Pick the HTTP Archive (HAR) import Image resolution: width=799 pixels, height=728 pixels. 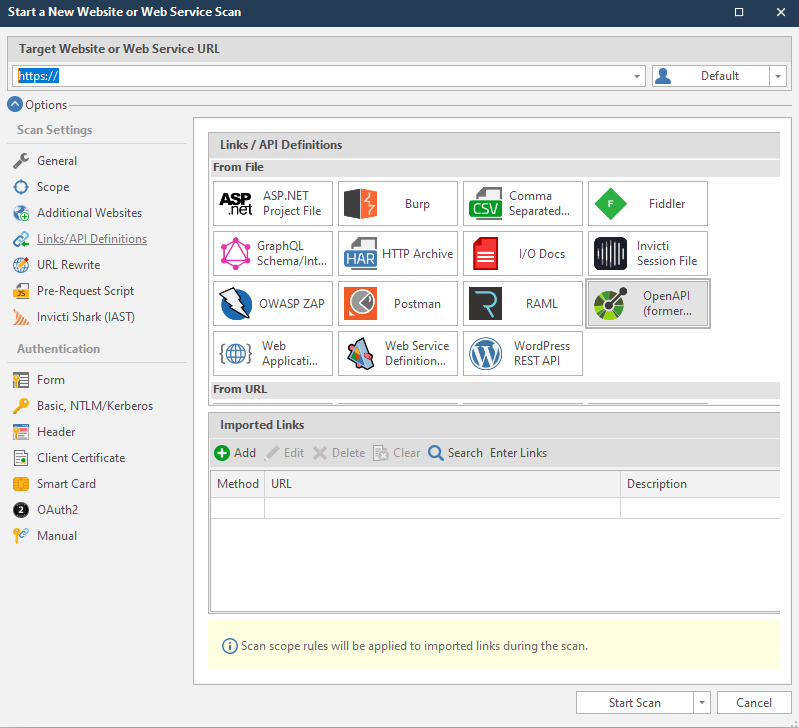[397, 253]
